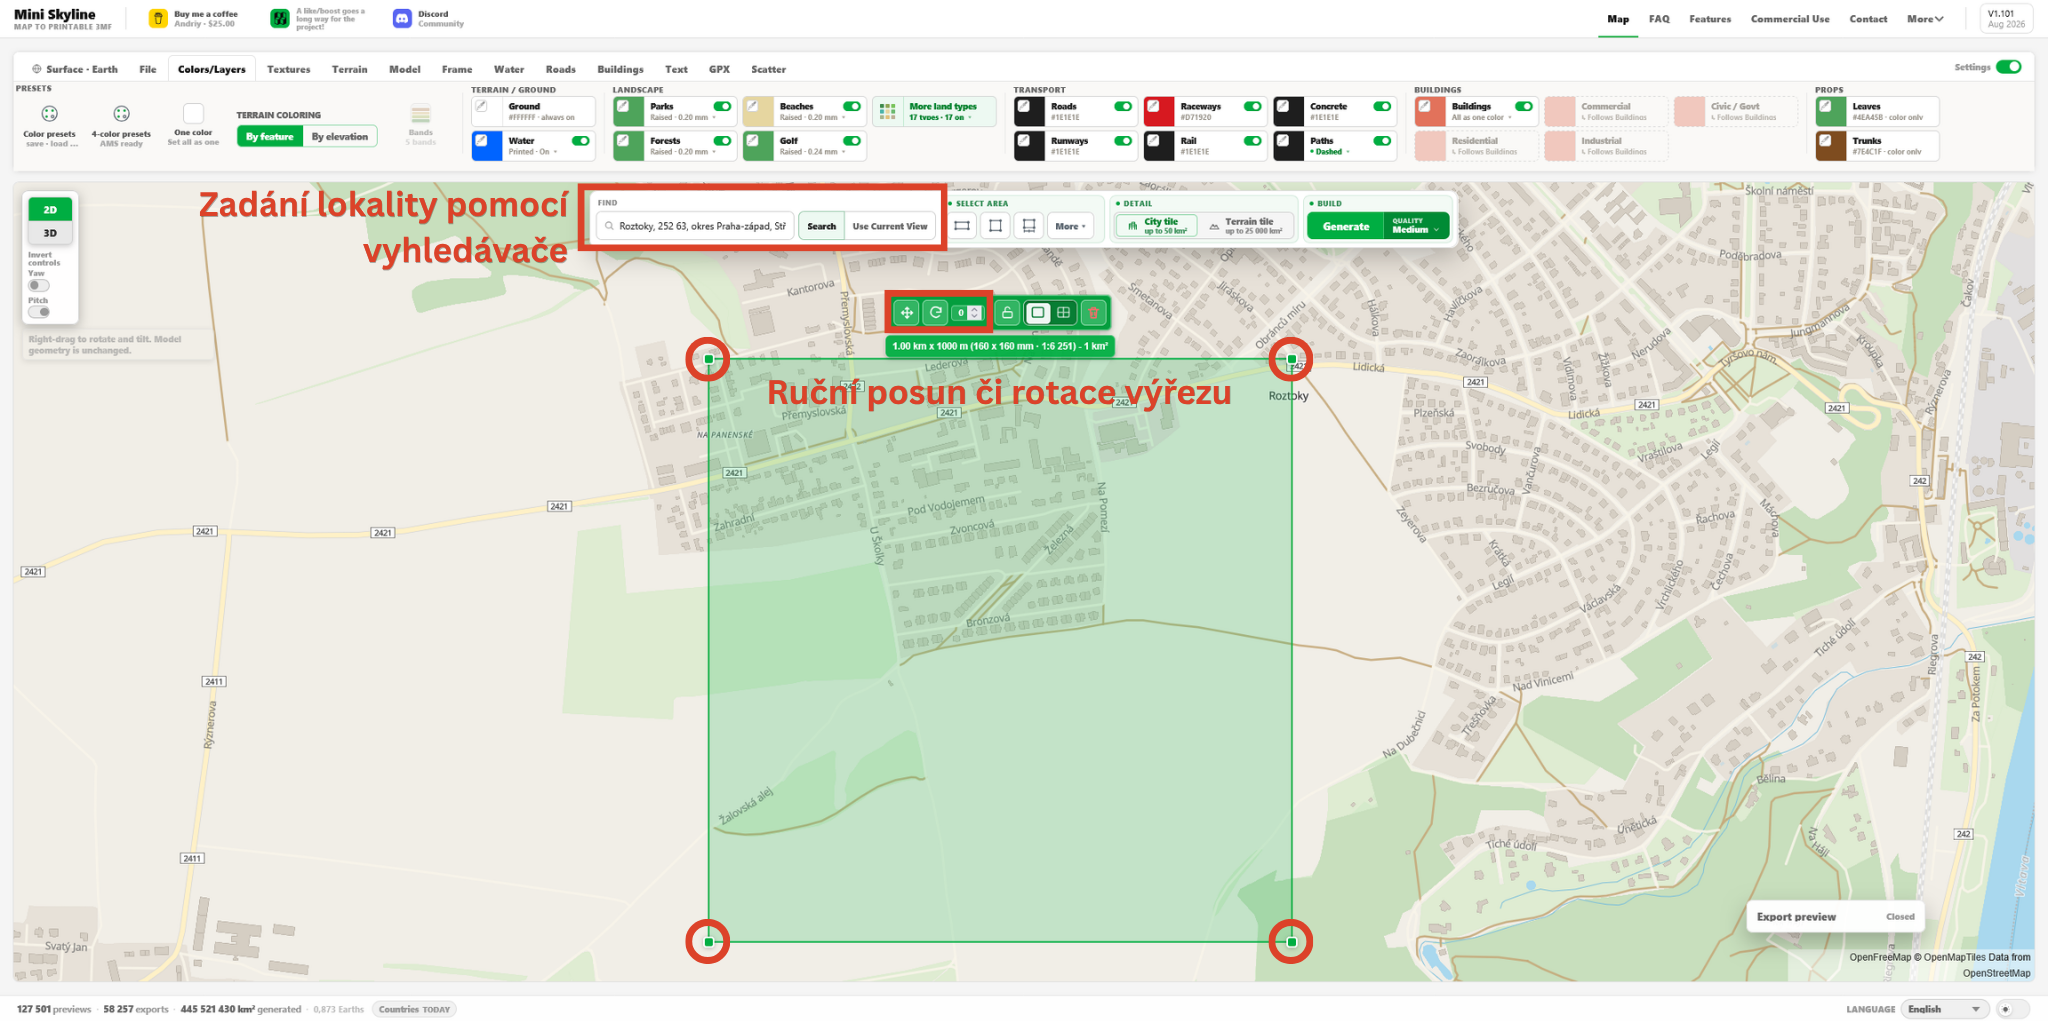Select By elevation terrain coloring
The height and width of the screenshot is (1021, 2048).
tap(340, 137)
